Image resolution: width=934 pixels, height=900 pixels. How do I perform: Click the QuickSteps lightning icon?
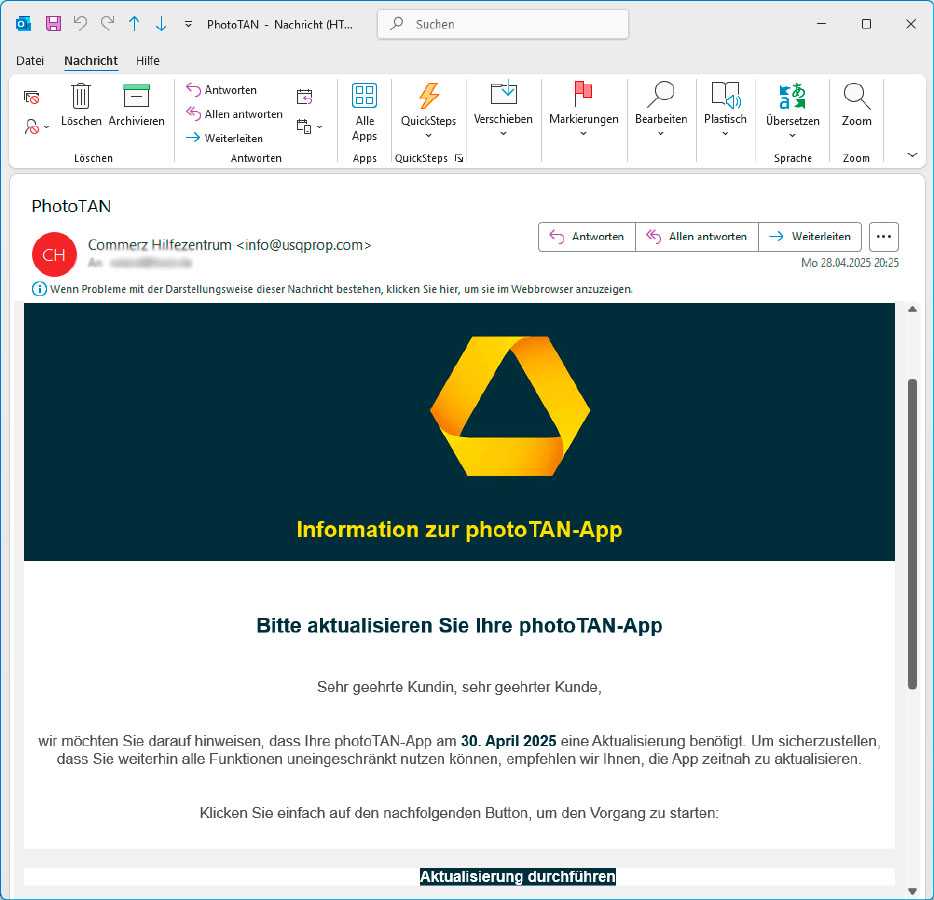coord(428,96)
